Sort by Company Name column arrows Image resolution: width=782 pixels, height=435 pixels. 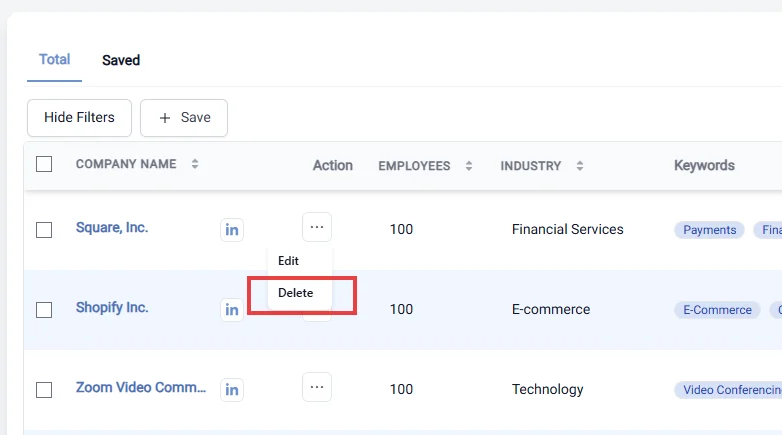tap(195, 164)
